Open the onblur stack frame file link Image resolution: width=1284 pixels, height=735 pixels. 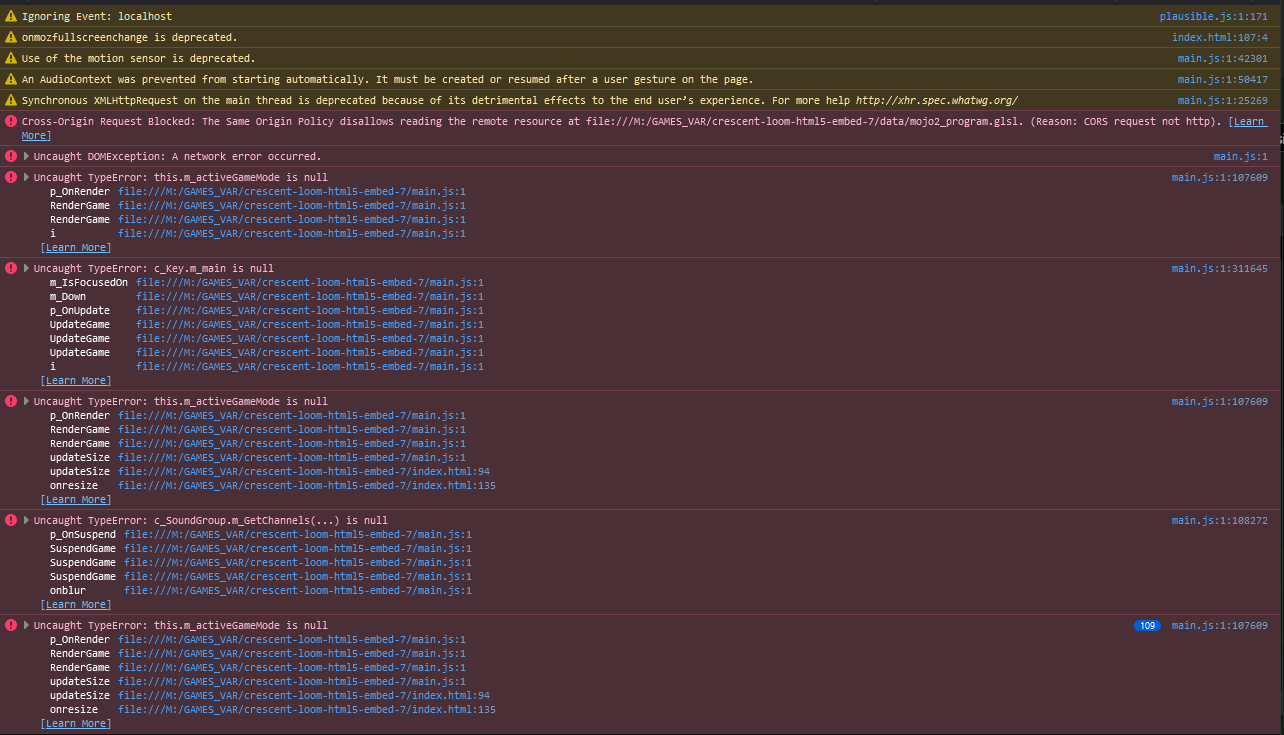point(297,591)
